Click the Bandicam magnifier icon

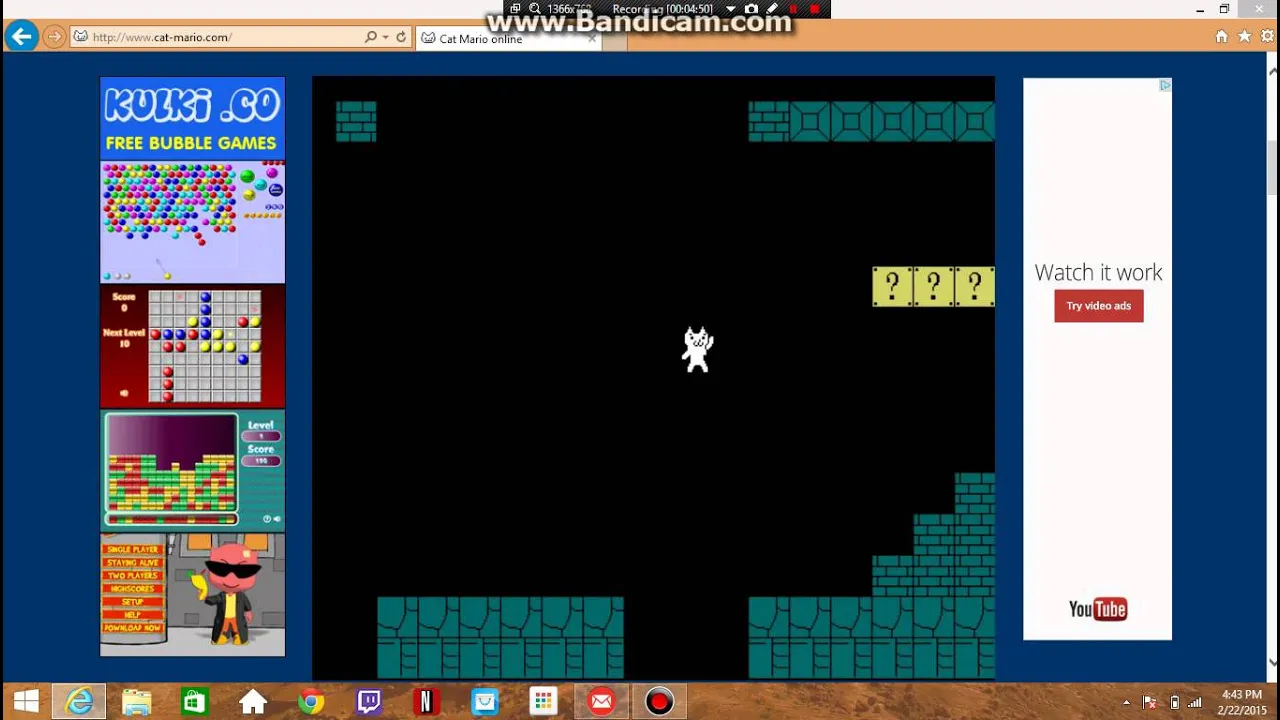[x=534, y=9]
